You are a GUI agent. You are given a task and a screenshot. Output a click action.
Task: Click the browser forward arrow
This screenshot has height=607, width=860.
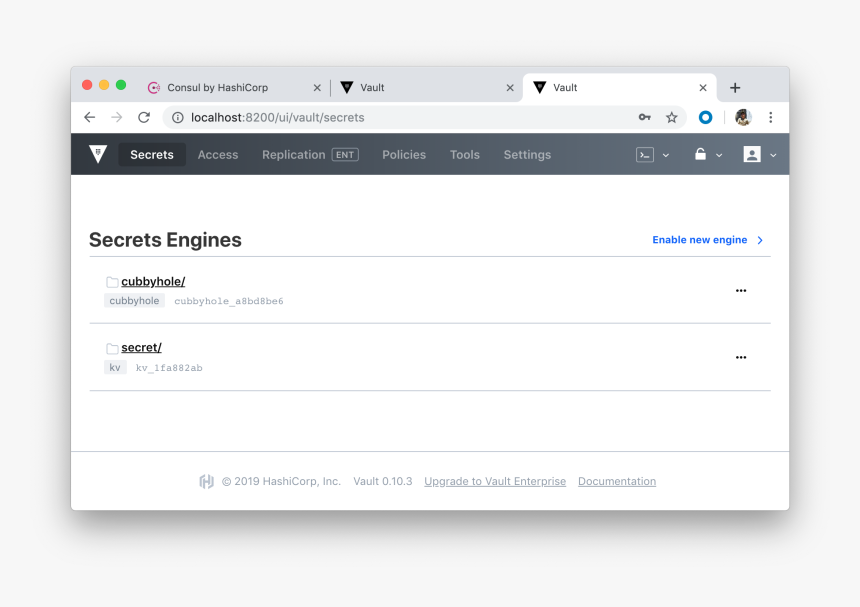click(x=116, y=117)
